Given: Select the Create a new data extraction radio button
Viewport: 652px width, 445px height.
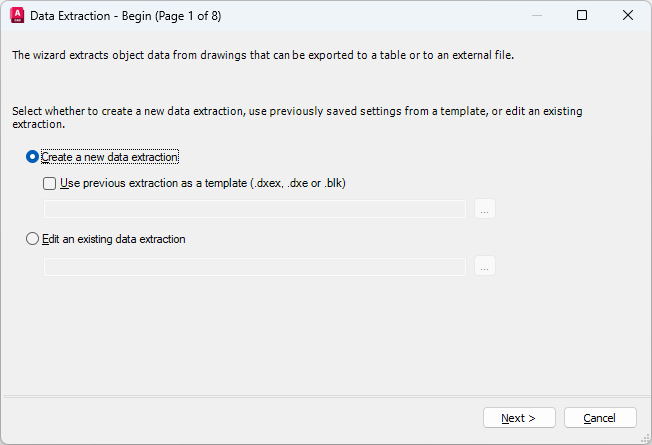Looking at the screenshot, I should coord(33,157).
